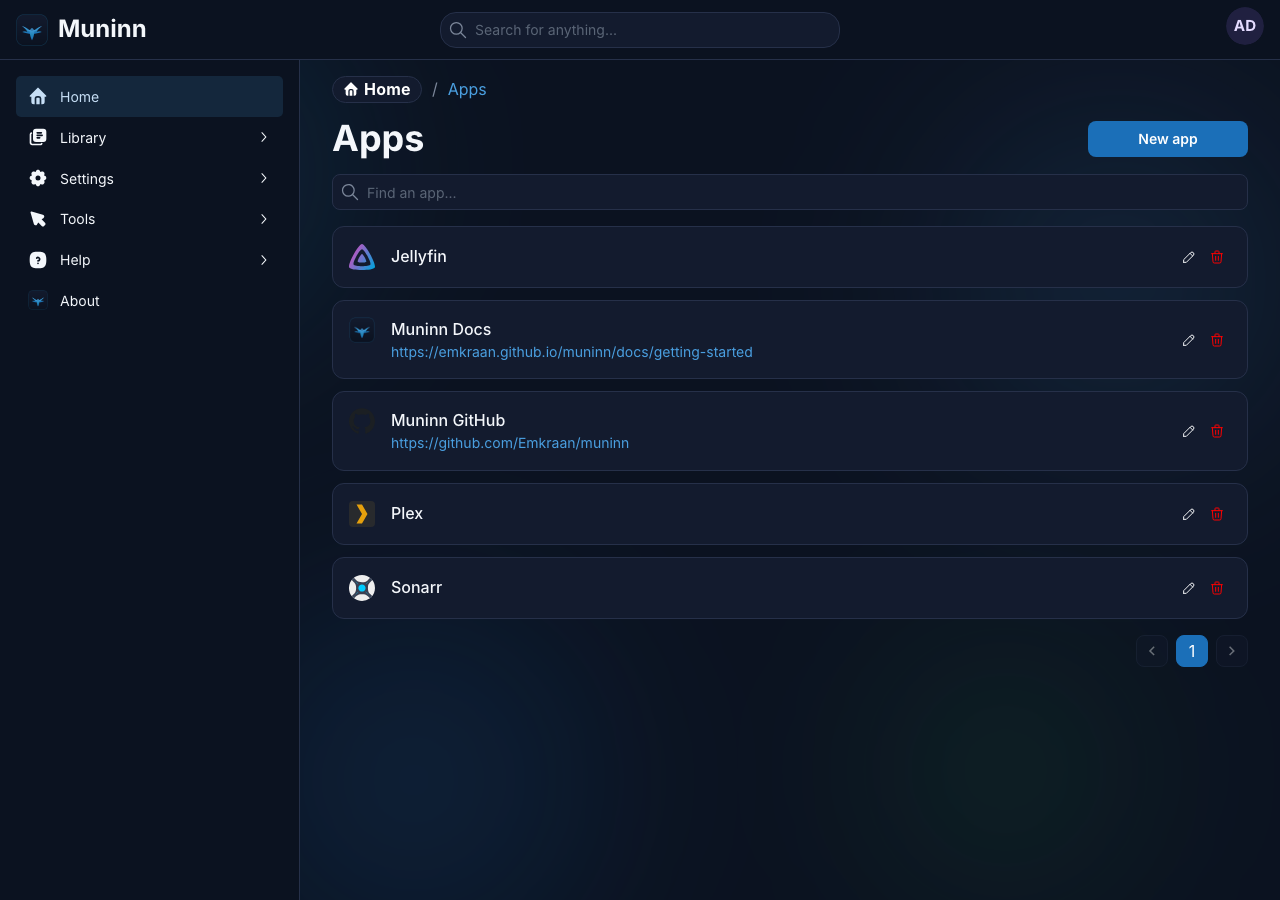This screenshot has width=1280, height=900.
Task: Delete the Sonarr app entry
Action: click(x=1217, y=588)
